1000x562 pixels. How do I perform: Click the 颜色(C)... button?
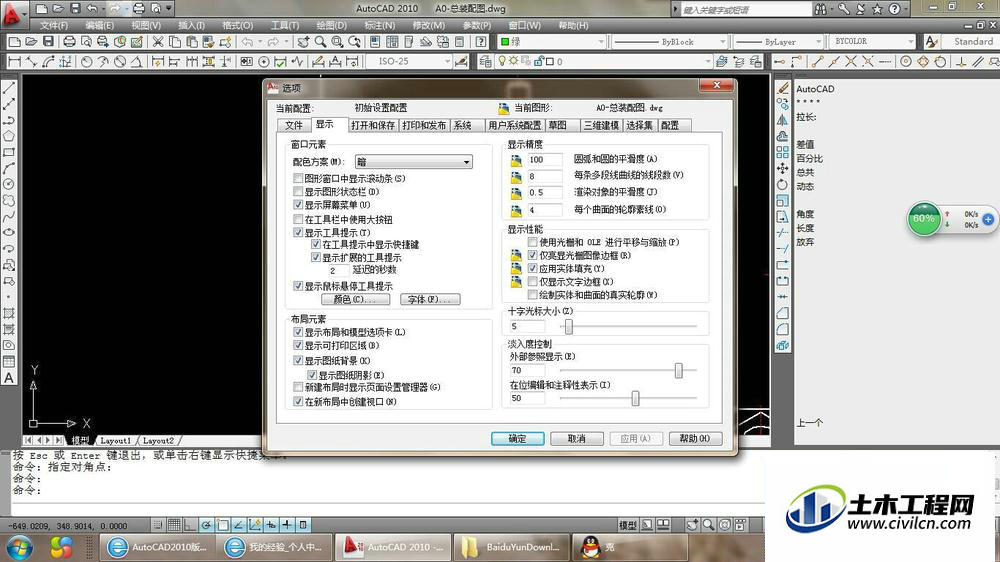(355, 299)
